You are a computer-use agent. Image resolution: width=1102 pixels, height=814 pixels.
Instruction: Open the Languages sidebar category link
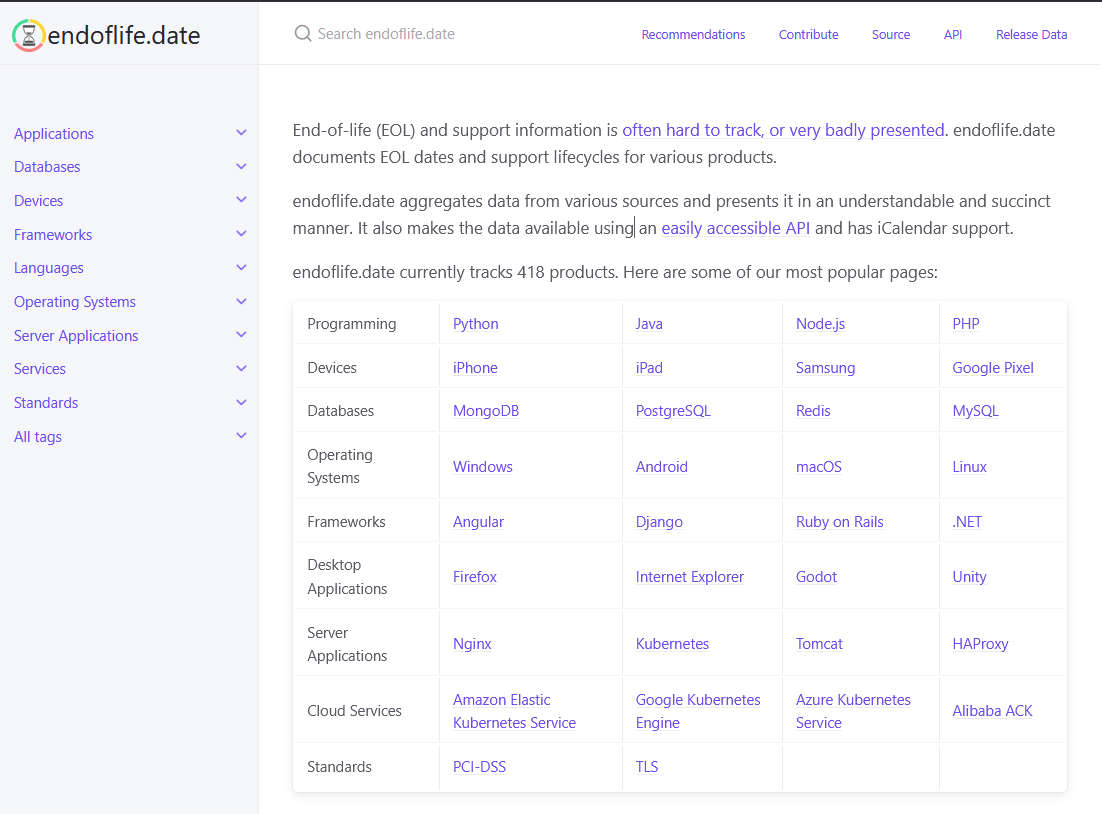pyautogui.click(x=48, y=268)
